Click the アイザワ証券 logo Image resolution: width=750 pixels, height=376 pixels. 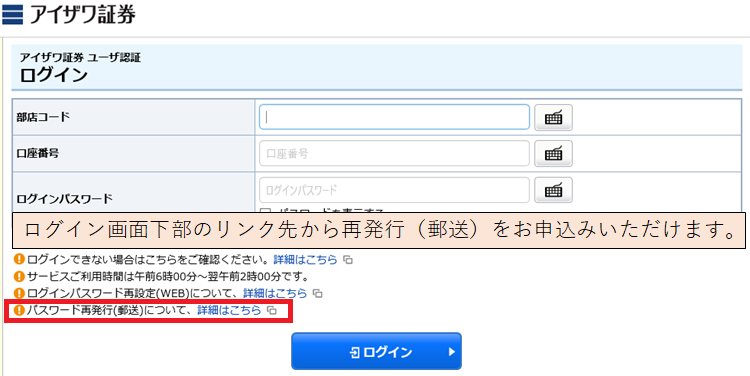coord(69,14)
